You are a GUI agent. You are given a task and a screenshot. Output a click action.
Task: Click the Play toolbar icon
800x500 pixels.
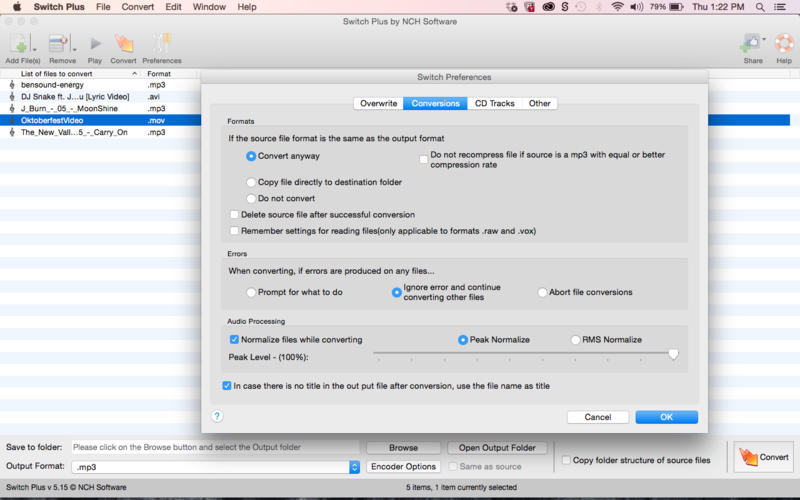[x=95, y=44]
